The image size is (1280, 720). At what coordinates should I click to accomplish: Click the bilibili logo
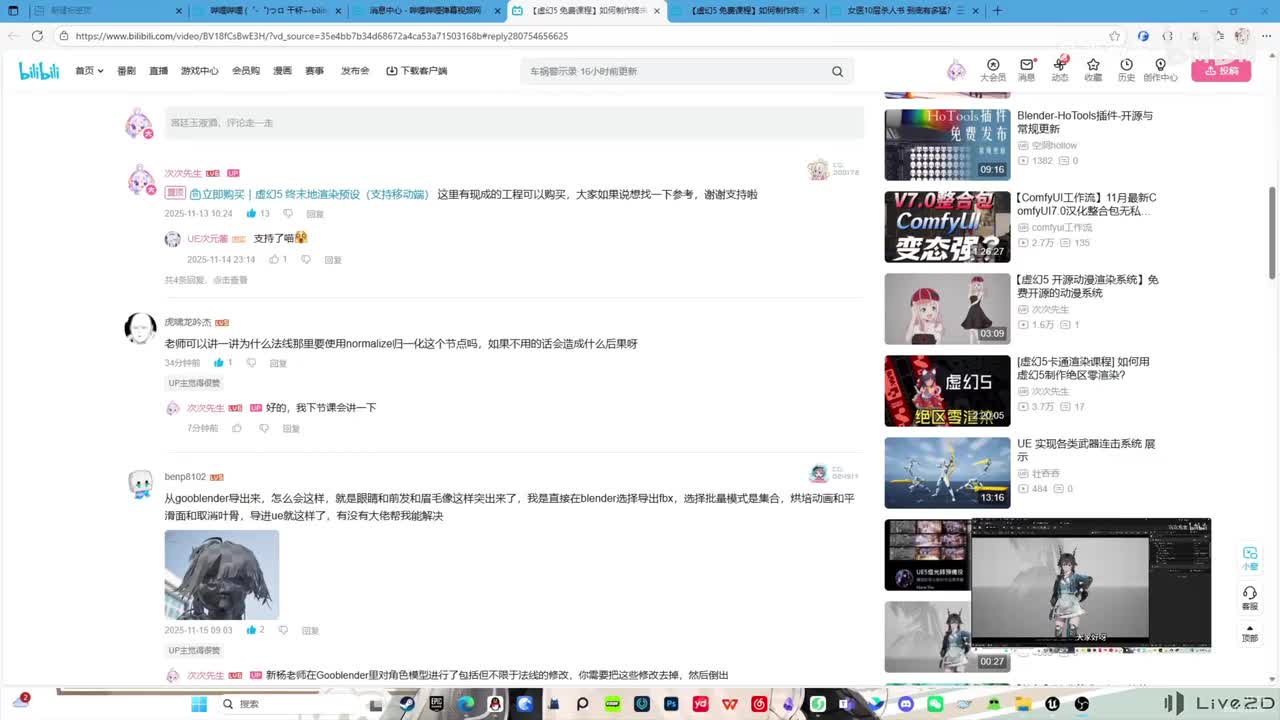pos(39,71)
